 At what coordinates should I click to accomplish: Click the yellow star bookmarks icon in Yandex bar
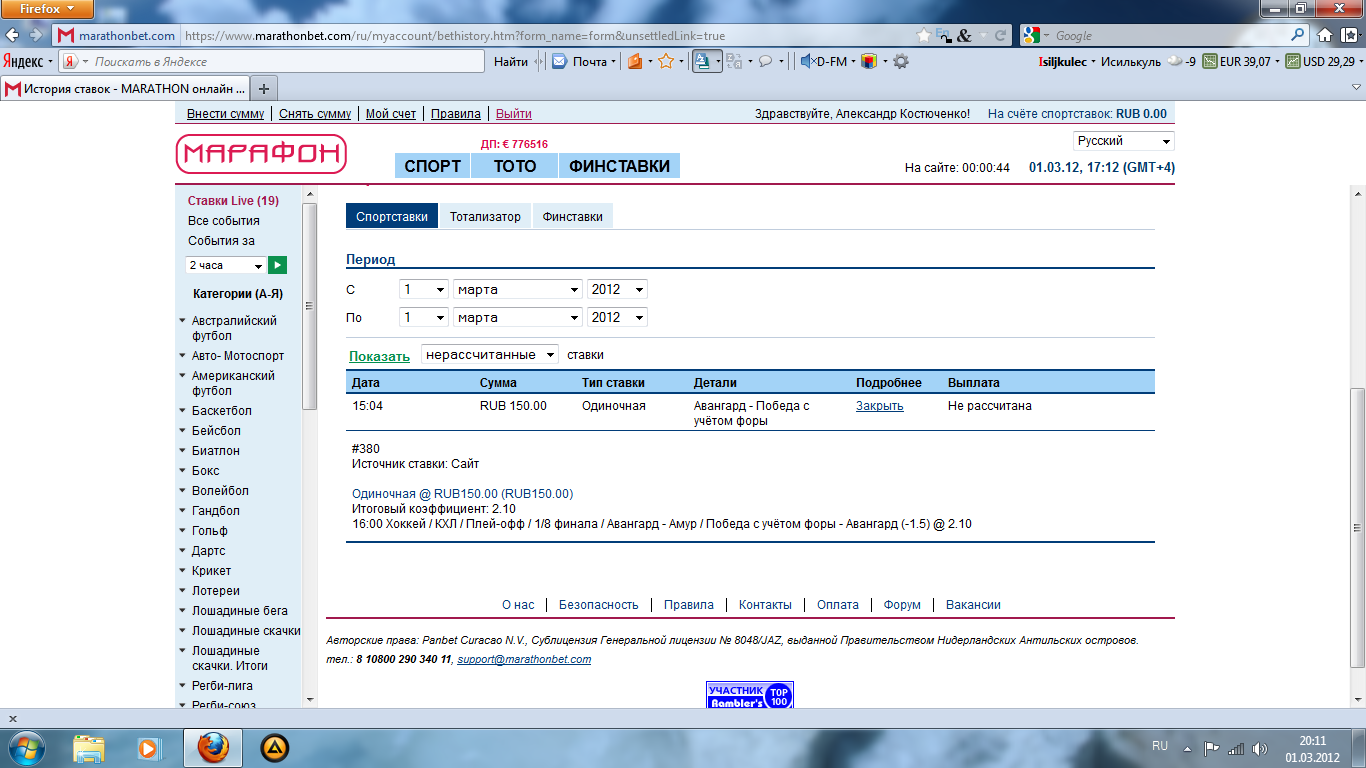click(665, 61)
